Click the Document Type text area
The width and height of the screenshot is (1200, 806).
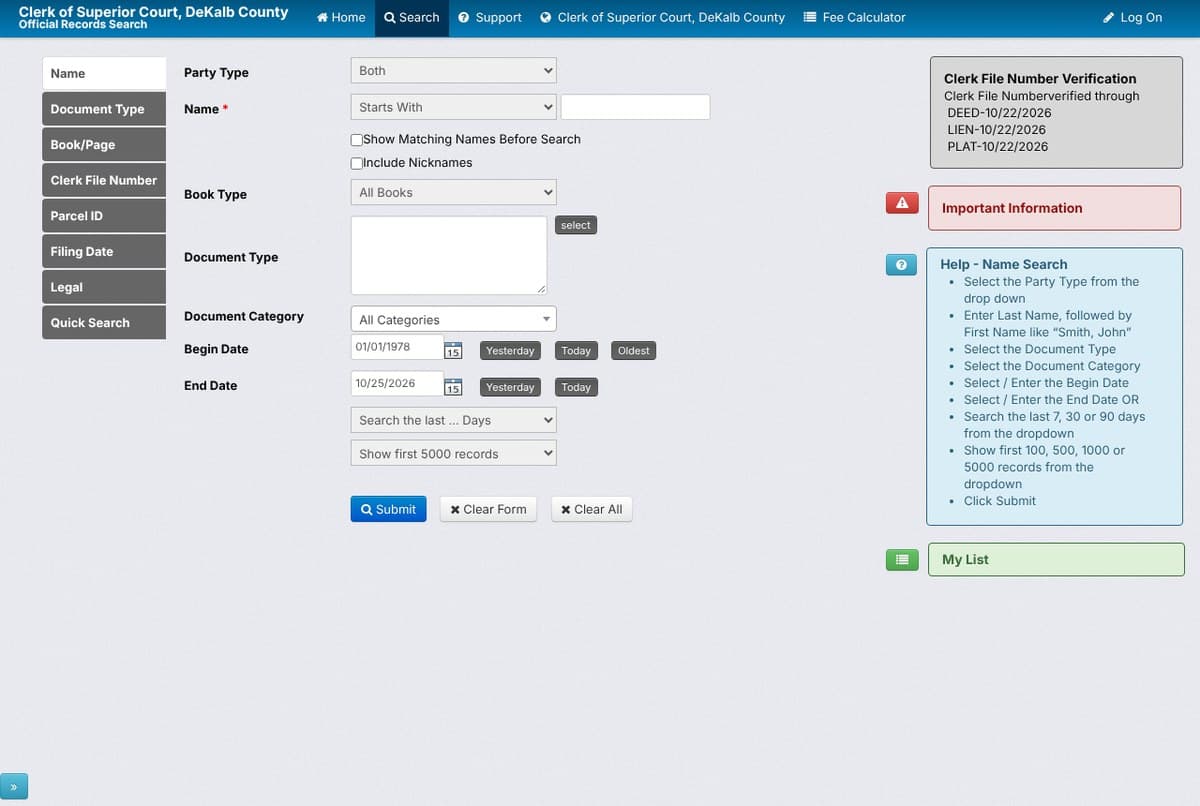pos(449,255)
